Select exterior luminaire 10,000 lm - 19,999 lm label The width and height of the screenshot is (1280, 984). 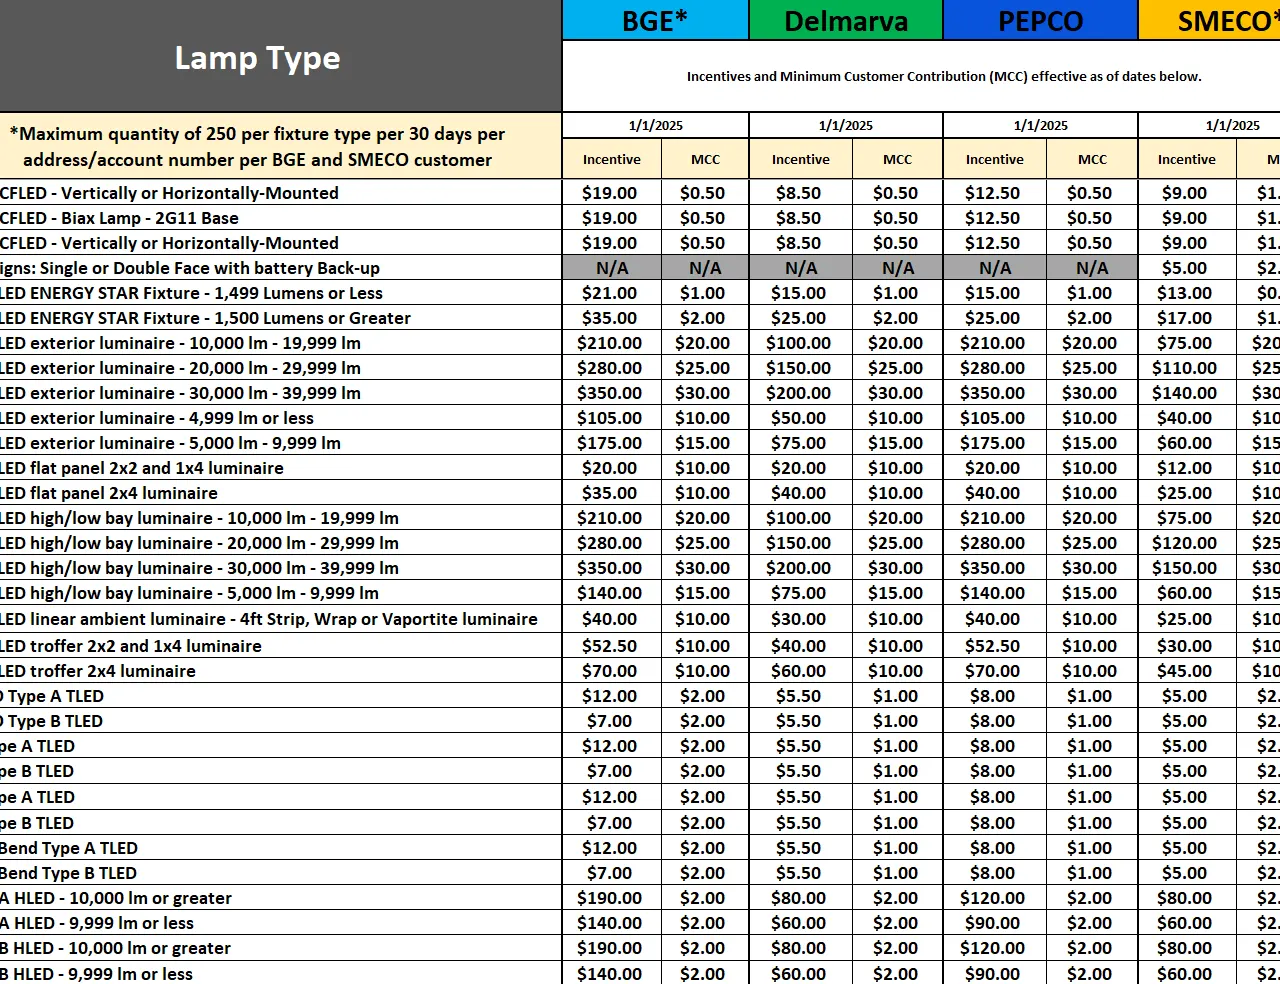click(x=181, y=343)
